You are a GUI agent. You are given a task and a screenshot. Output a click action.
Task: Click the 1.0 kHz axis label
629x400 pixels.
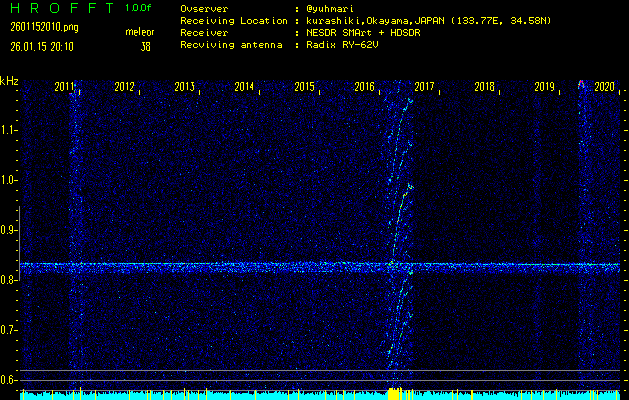9,181
